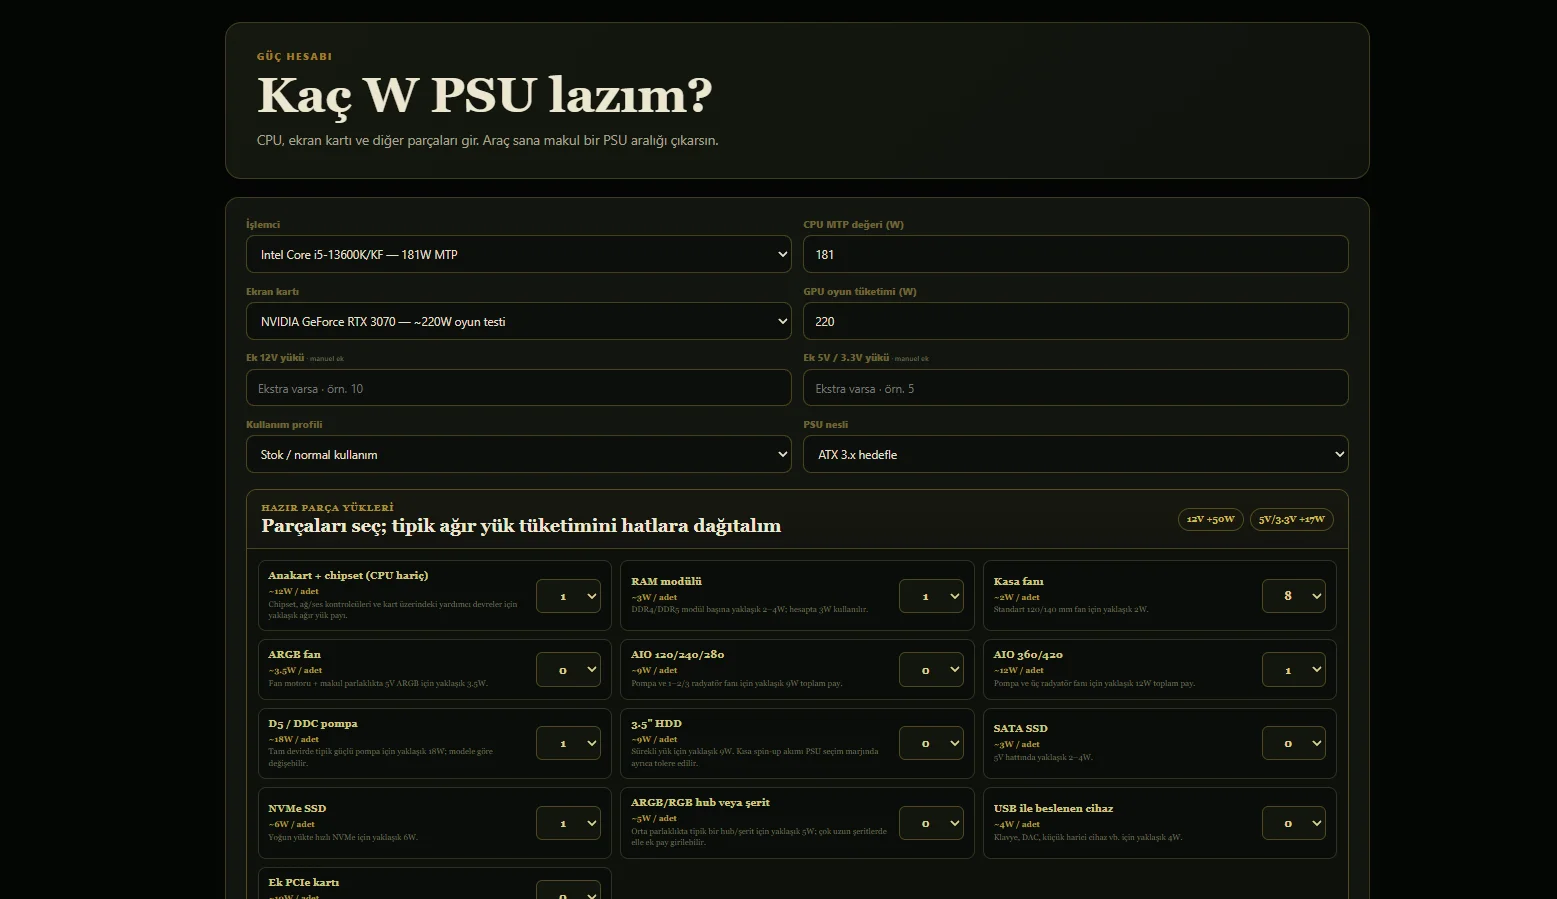Change USB ile beslenen cihaz quantity dropdown

pyautogui.click(x=1294, y=823)
